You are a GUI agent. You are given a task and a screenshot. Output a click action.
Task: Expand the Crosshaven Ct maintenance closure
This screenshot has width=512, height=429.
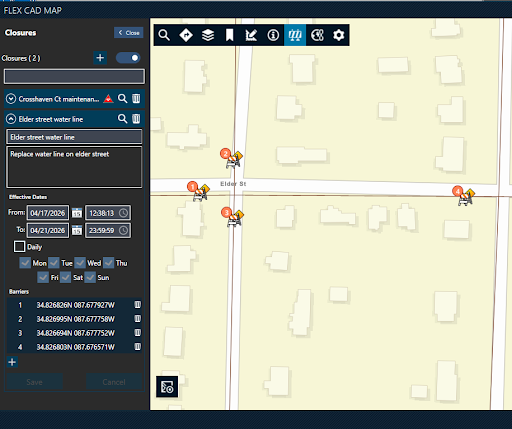point(11,99)
